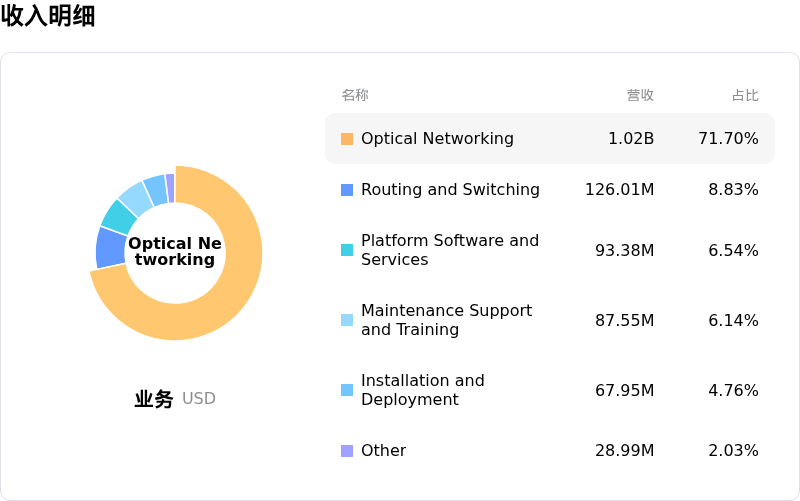Click the blue Routing and Switching swatch
The height and width of the screenshot is (501, 800).
pos(347,190)
